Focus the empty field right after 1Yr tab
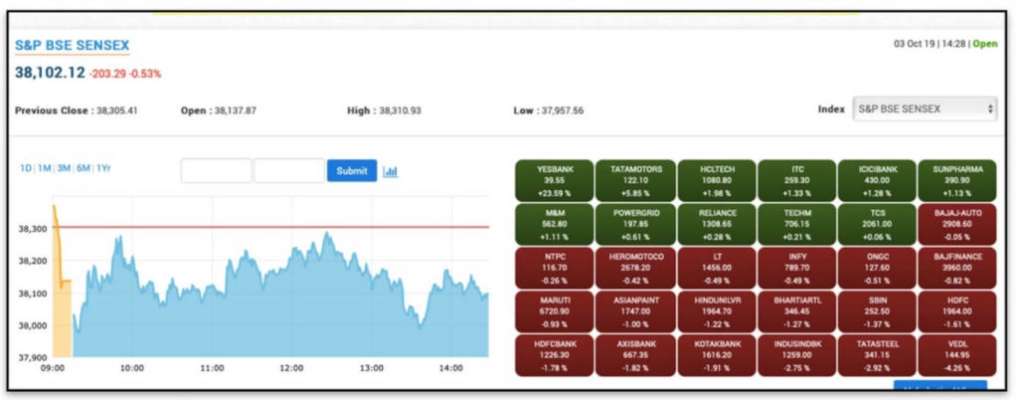Image resolution: width=1018 pixels, height=400 pixels. click(x=216, y=171)
